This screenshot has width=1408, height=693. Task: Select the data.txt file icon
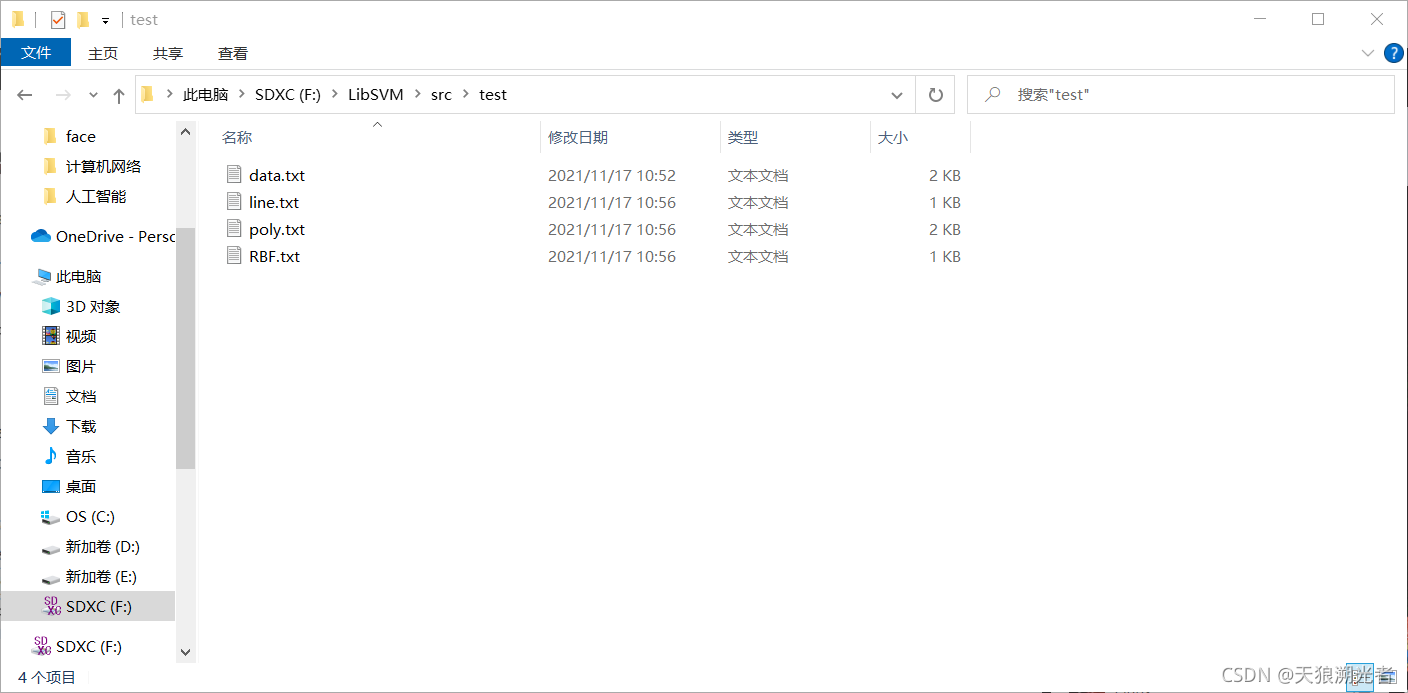pyautogui.click(x=234, y=174)
